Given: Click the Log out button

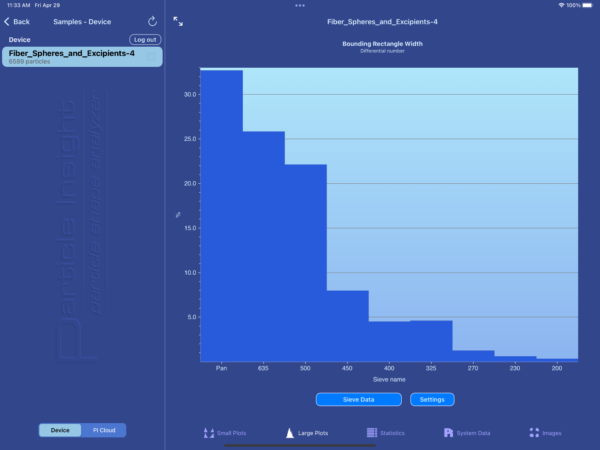Looking at the screenshot, I should click(145, 39).
